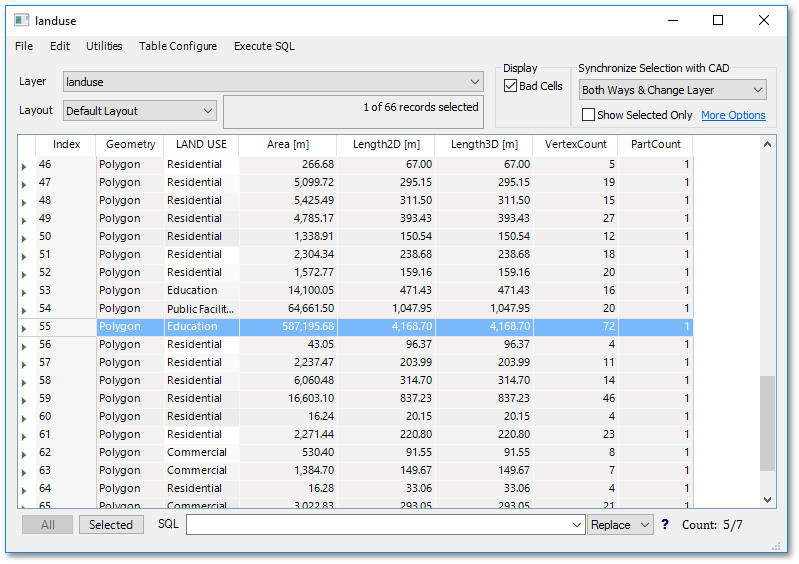
Task: Open the File menu
Action: (24, 46)
